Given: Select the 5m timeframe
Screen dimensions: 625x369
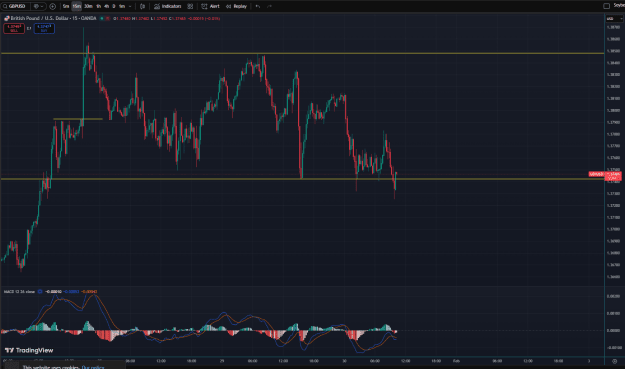Looking at the screenshot, I should coord(66,6).
